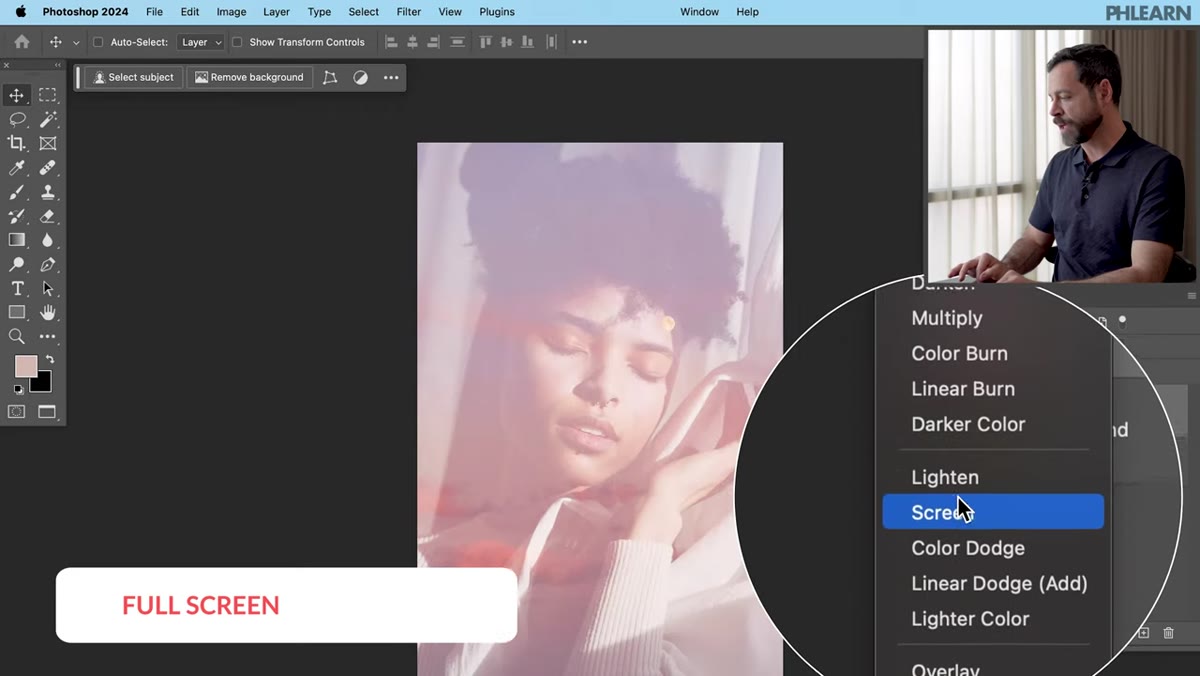Open the Image menu
Viewport: 1200px width, 676px height.
(231, 12)
